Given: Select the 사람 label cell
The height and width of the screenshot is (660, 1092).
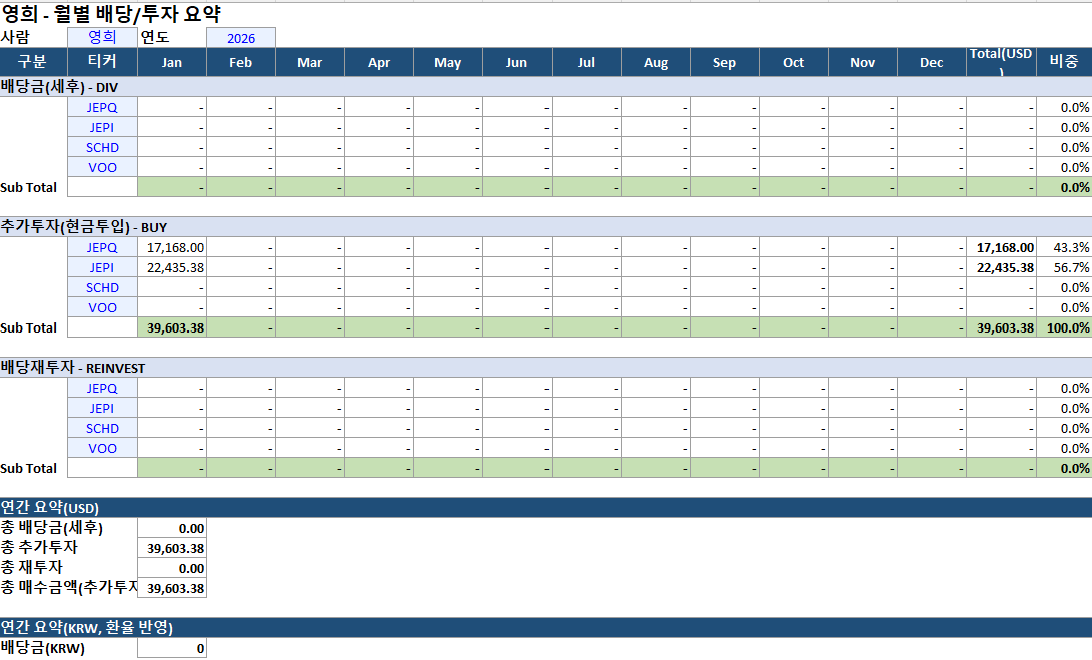Looking at the screenshot, I should pyautogui.click(x=33, y=38).
